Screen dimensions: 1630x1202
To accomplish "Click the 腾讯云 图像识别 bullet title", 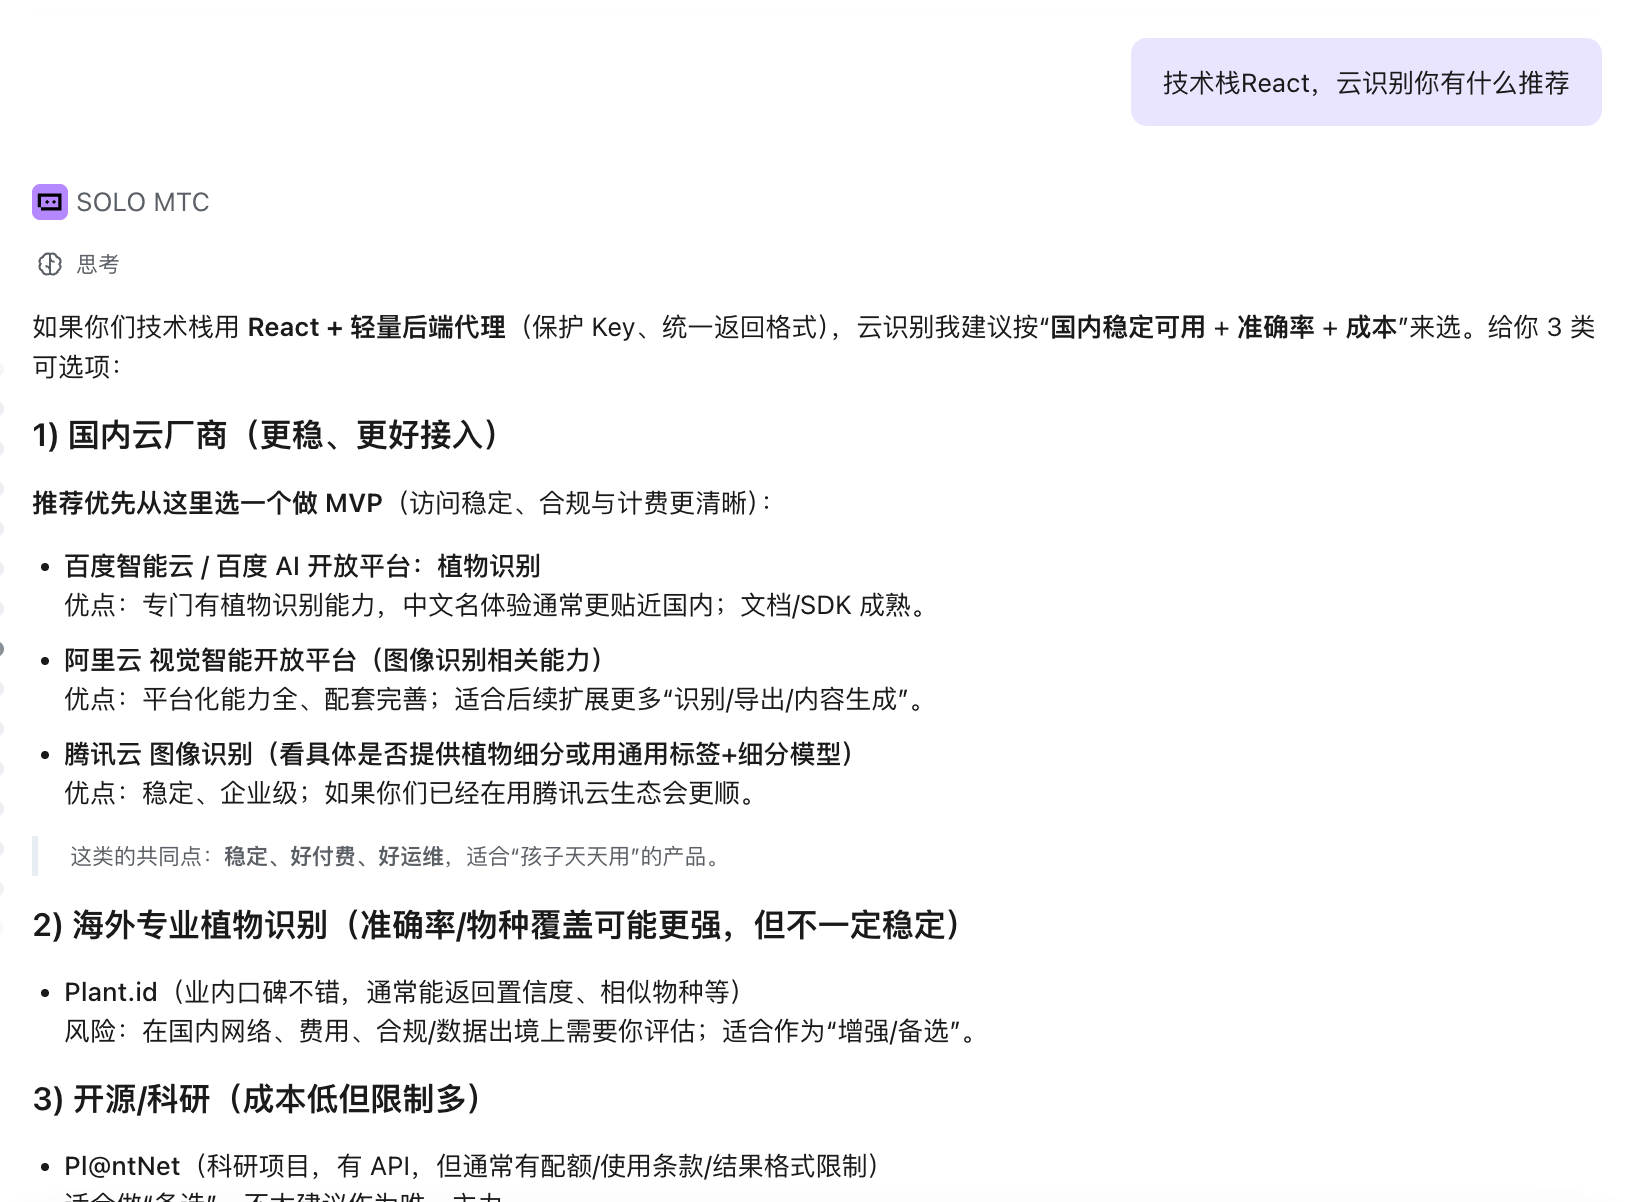I will point(458,754).
